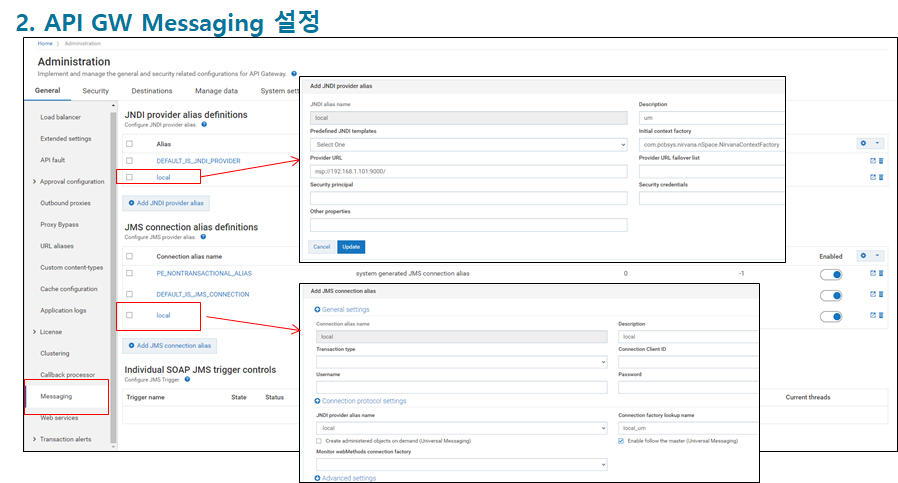Toggle the PE_NONTRANSACTIONAL_ALIAS enabled switch
This screenshot has height=483, width=898.
[x=832, y=273]
